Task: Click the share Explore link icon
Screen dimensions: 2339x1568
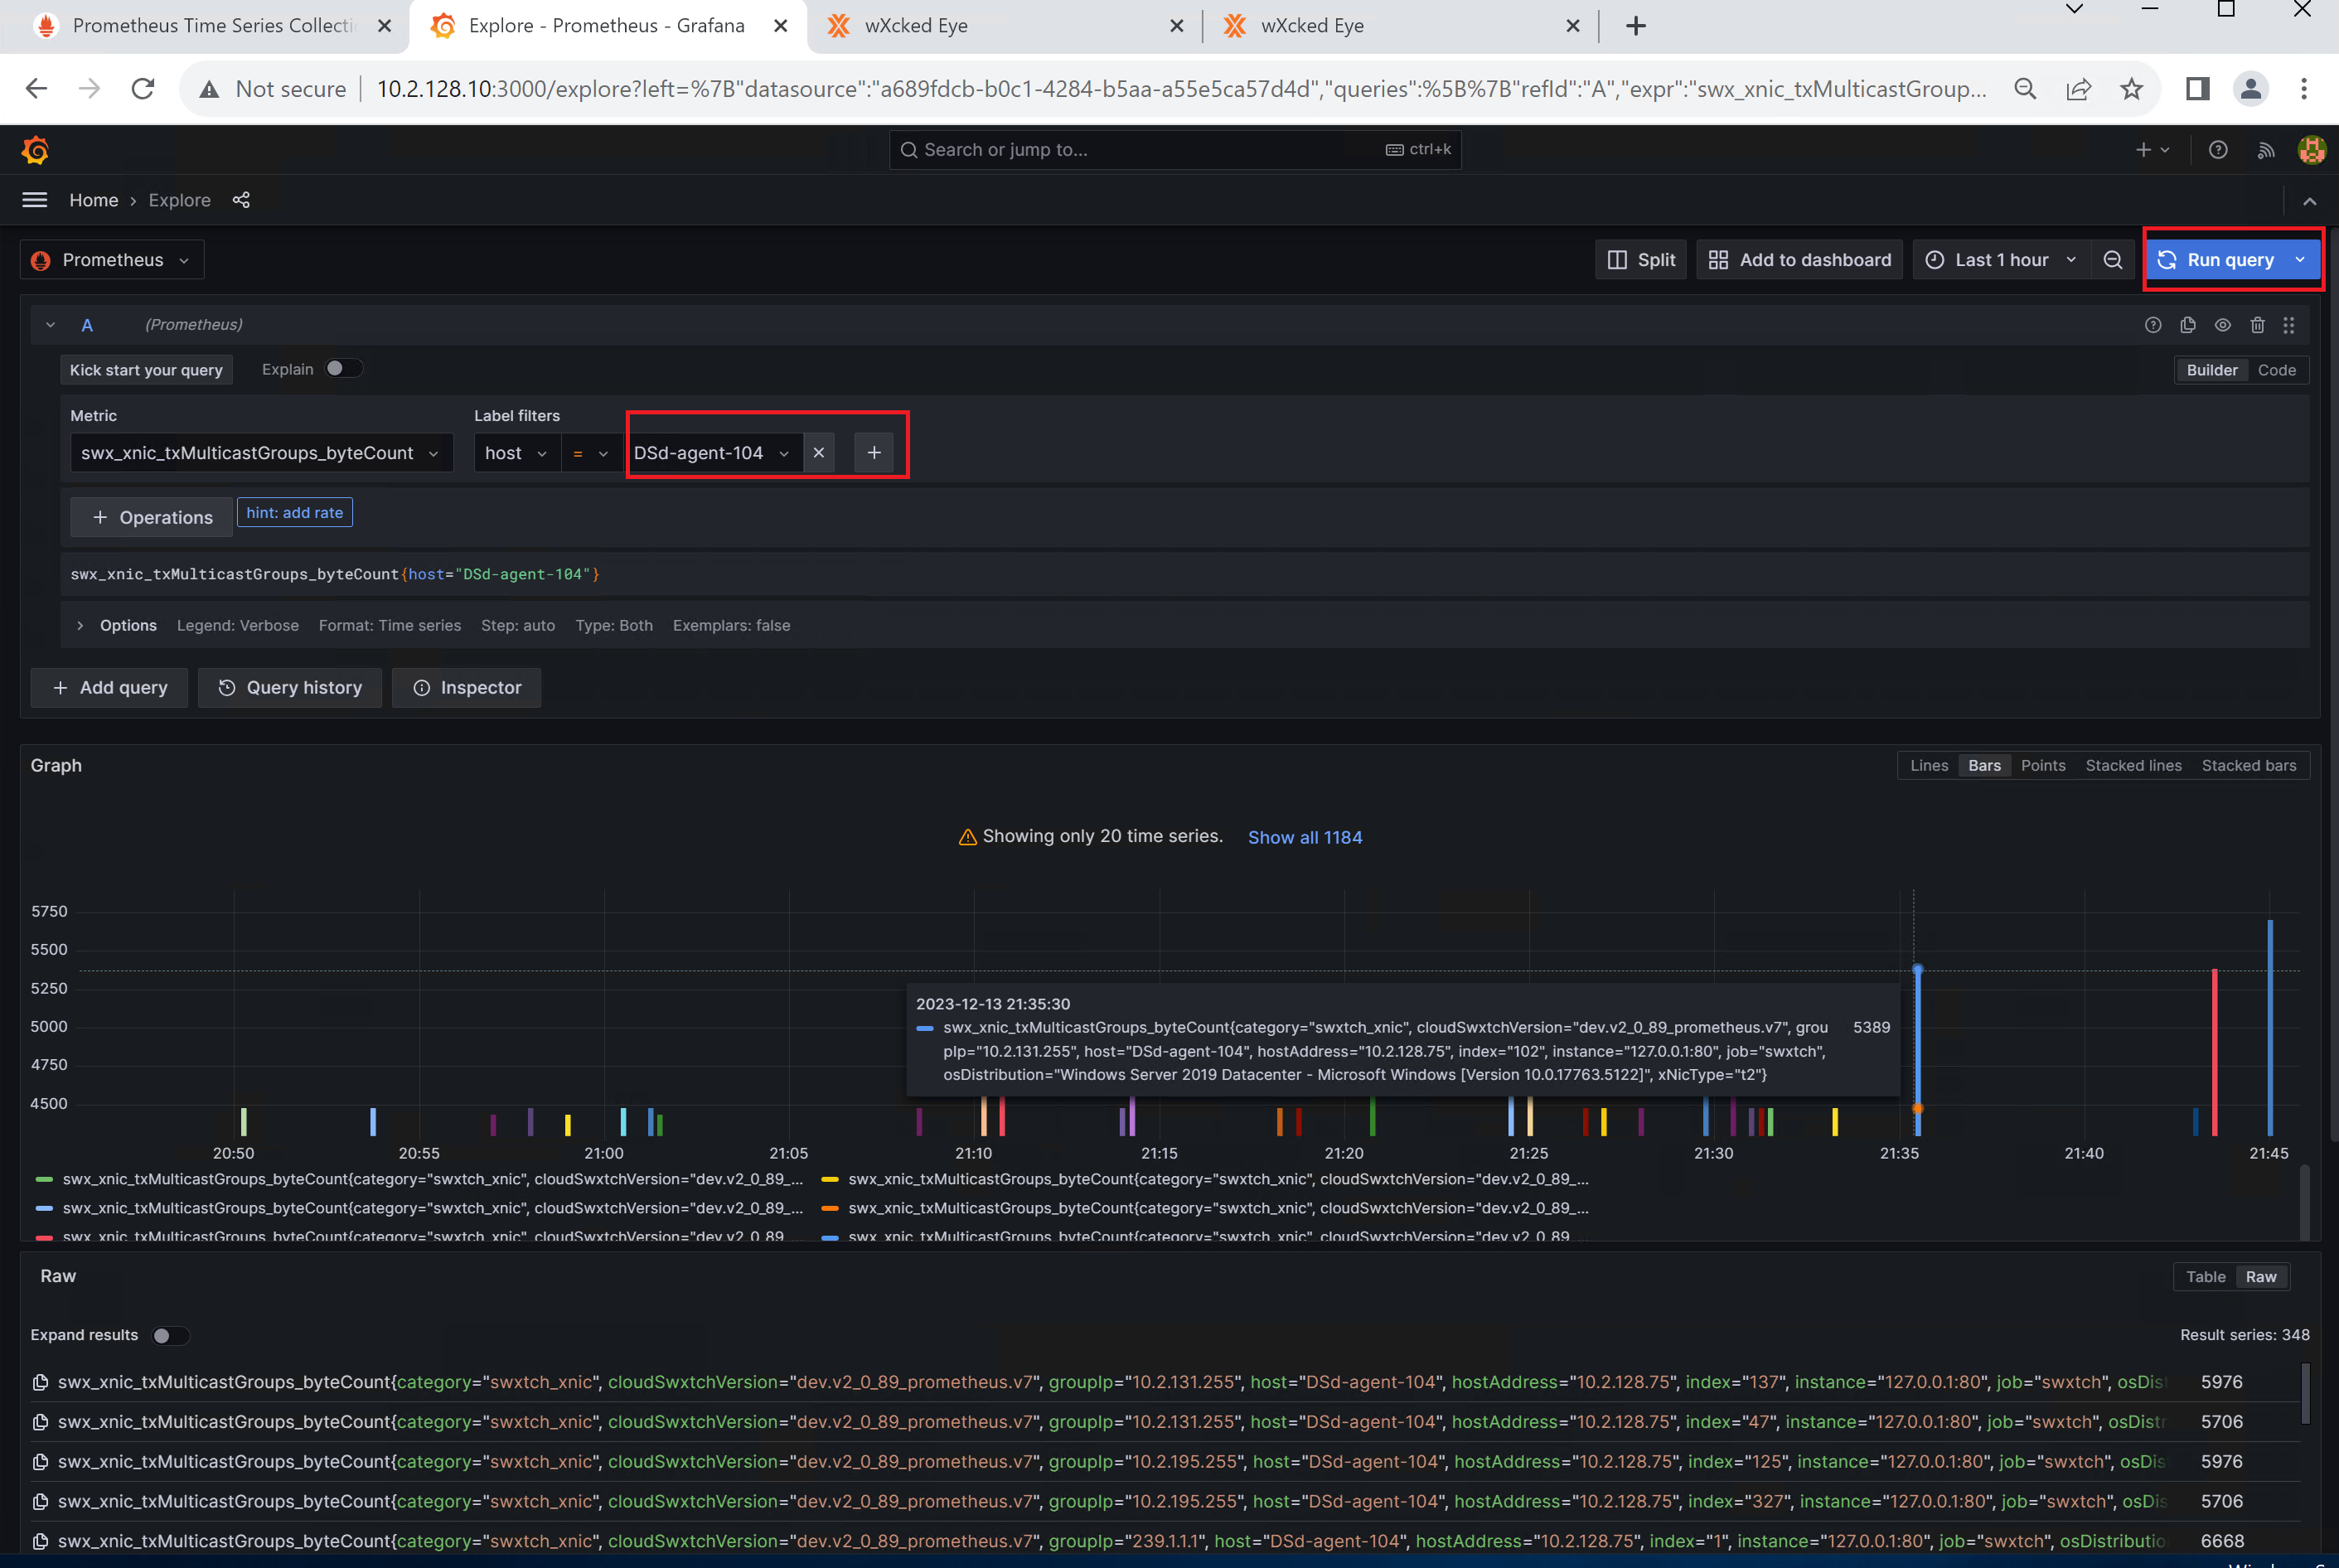Action: [x=241, y=200]
